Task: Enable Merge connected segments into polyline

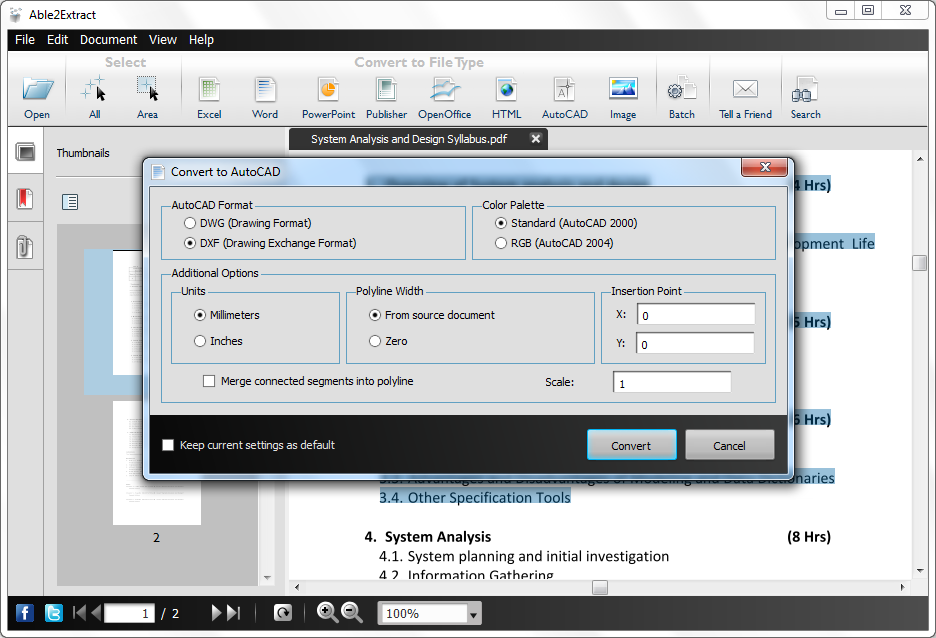Action: coord(308,381)
